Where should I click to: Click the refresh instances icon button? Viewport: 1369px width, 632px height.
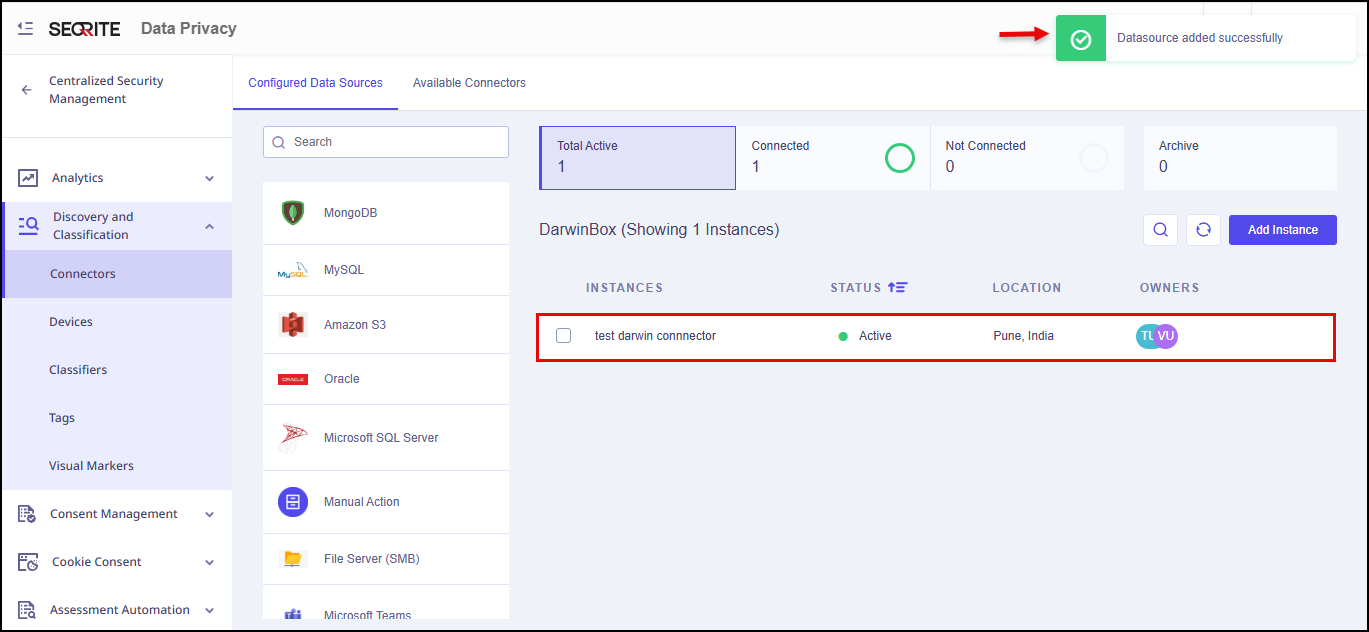[1203, 230]
